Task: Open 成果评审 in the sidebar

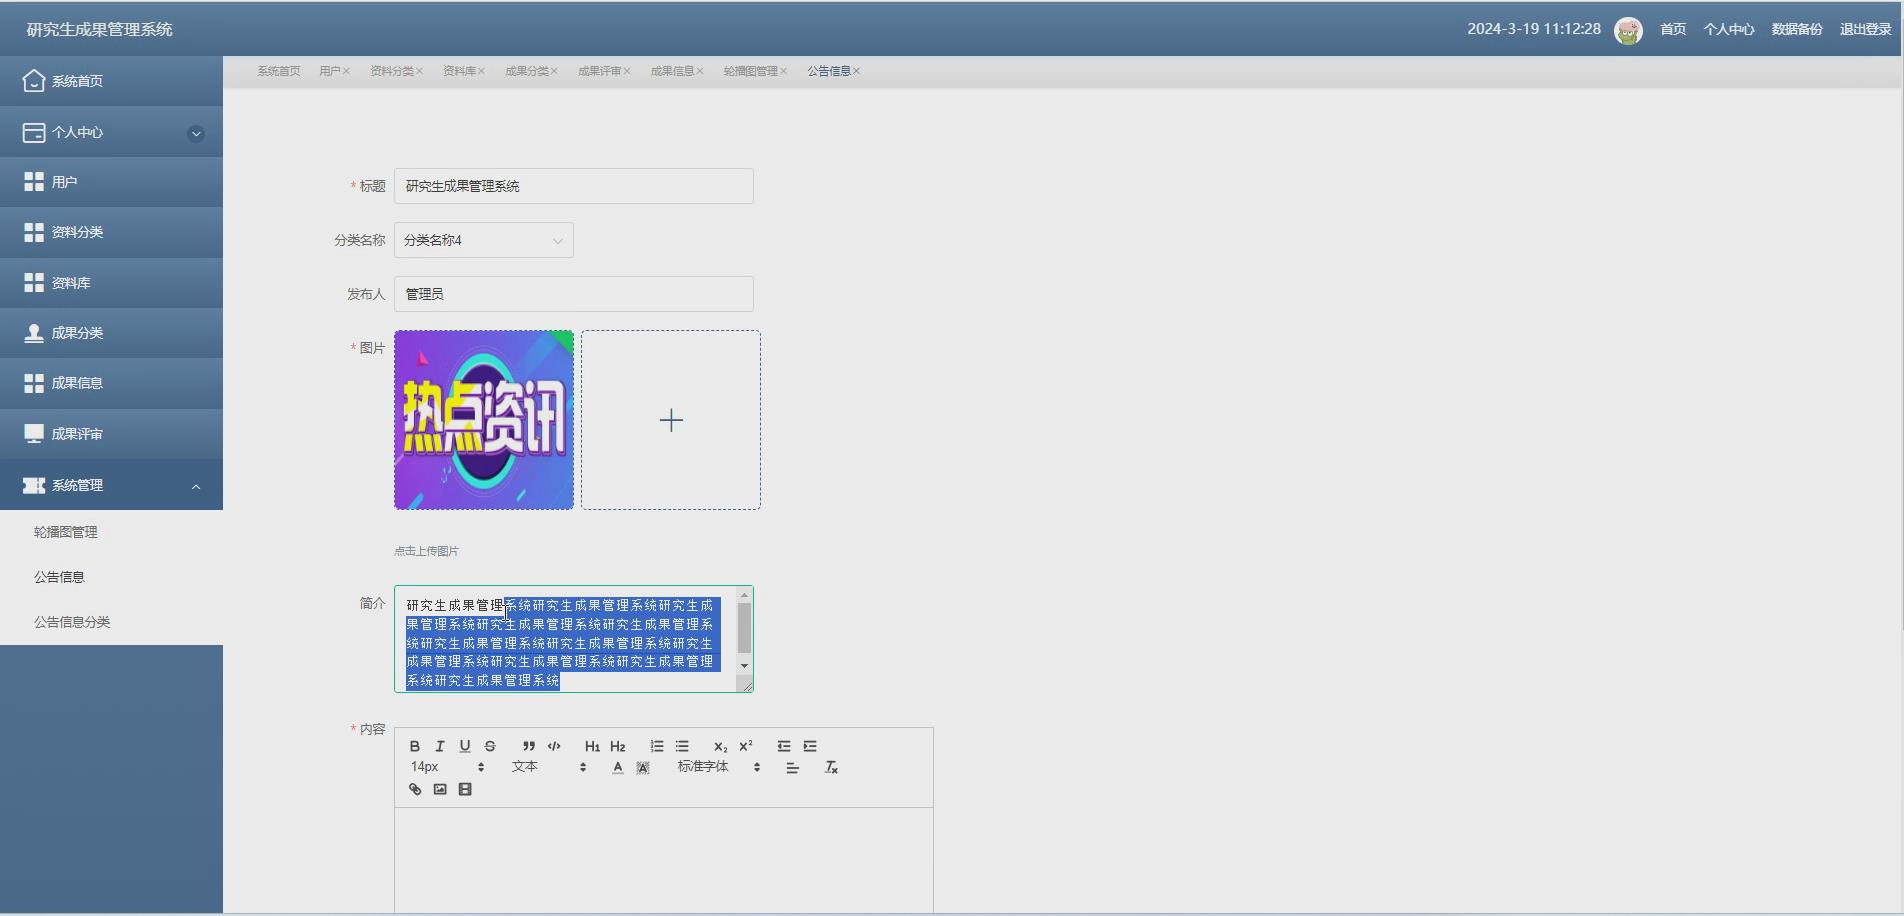Action: click(111, 434)
